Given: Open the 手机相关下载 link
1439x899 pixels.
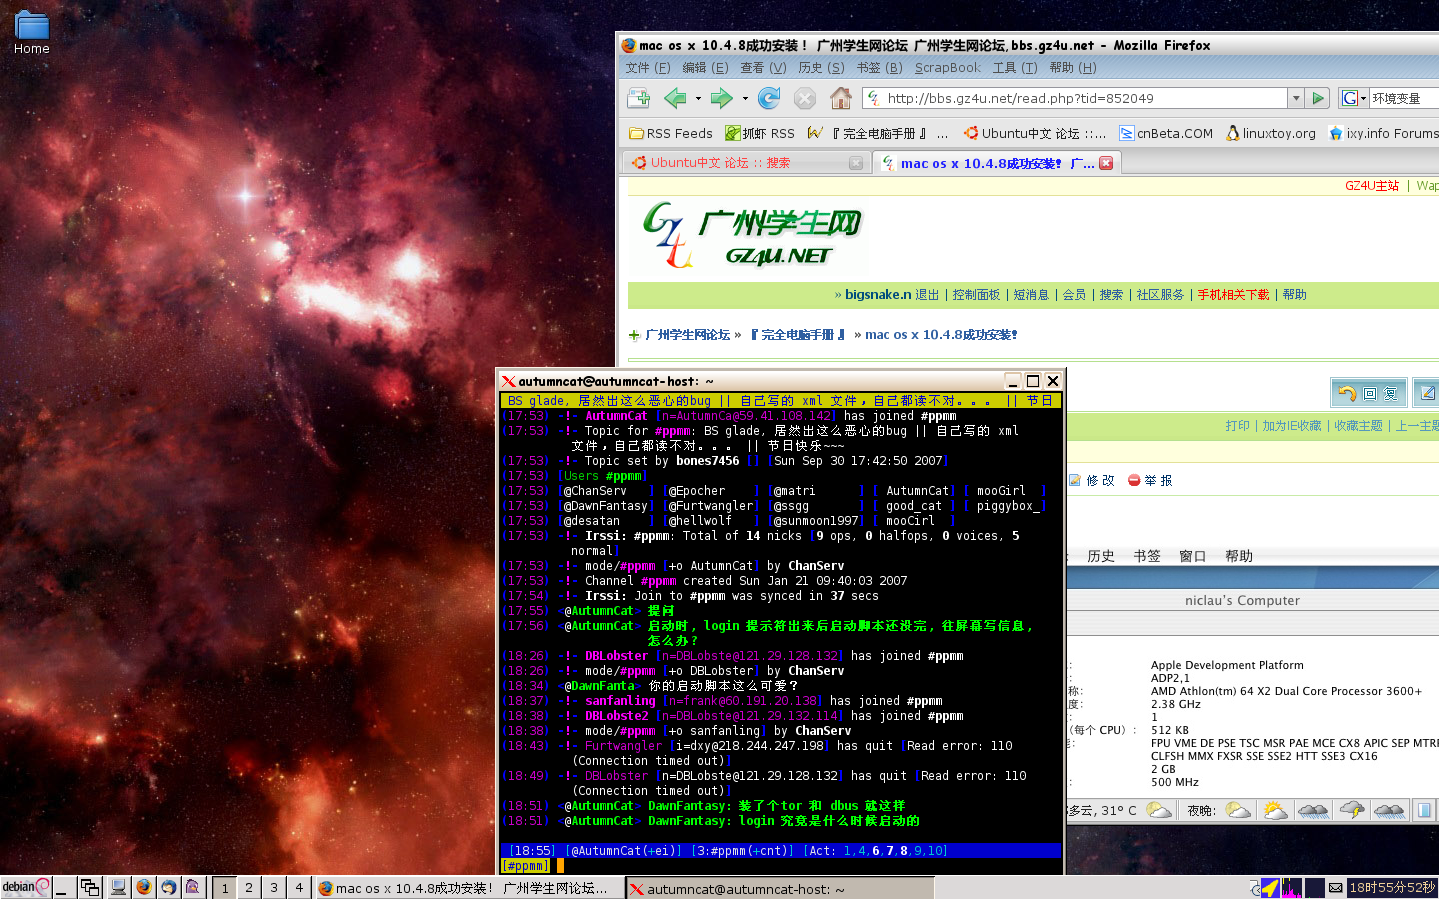Looking at the screenshot, I should click(1233, 295).
